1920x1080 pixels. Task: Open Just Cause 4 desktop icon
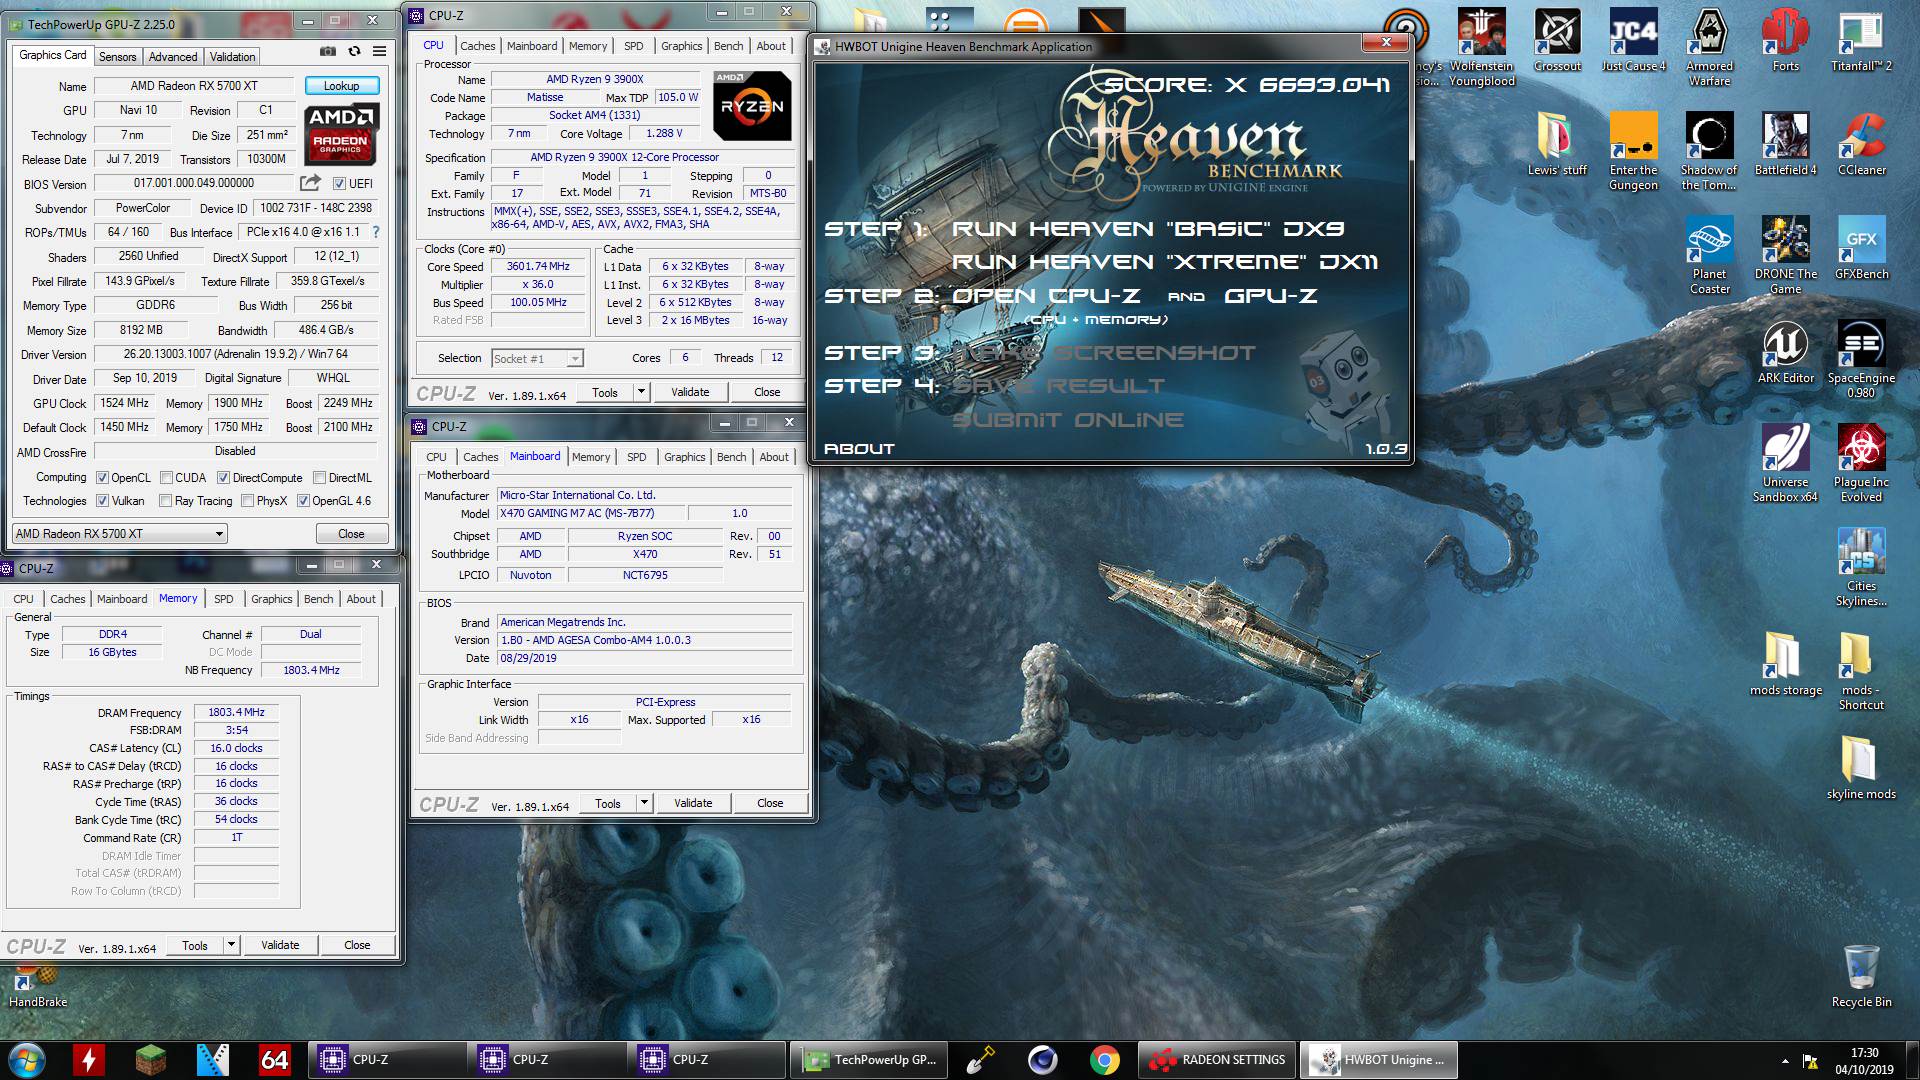click(x=1633, y=40)
